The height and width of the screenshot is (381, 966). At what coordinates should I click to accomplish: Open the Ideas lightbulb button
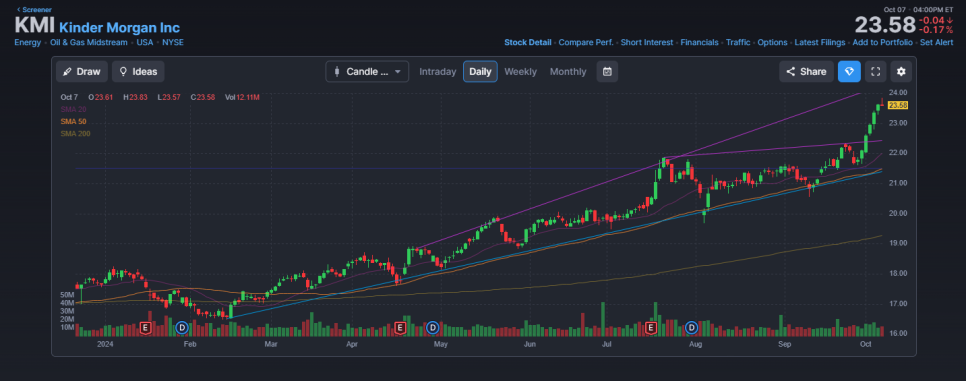coord(138,72)
